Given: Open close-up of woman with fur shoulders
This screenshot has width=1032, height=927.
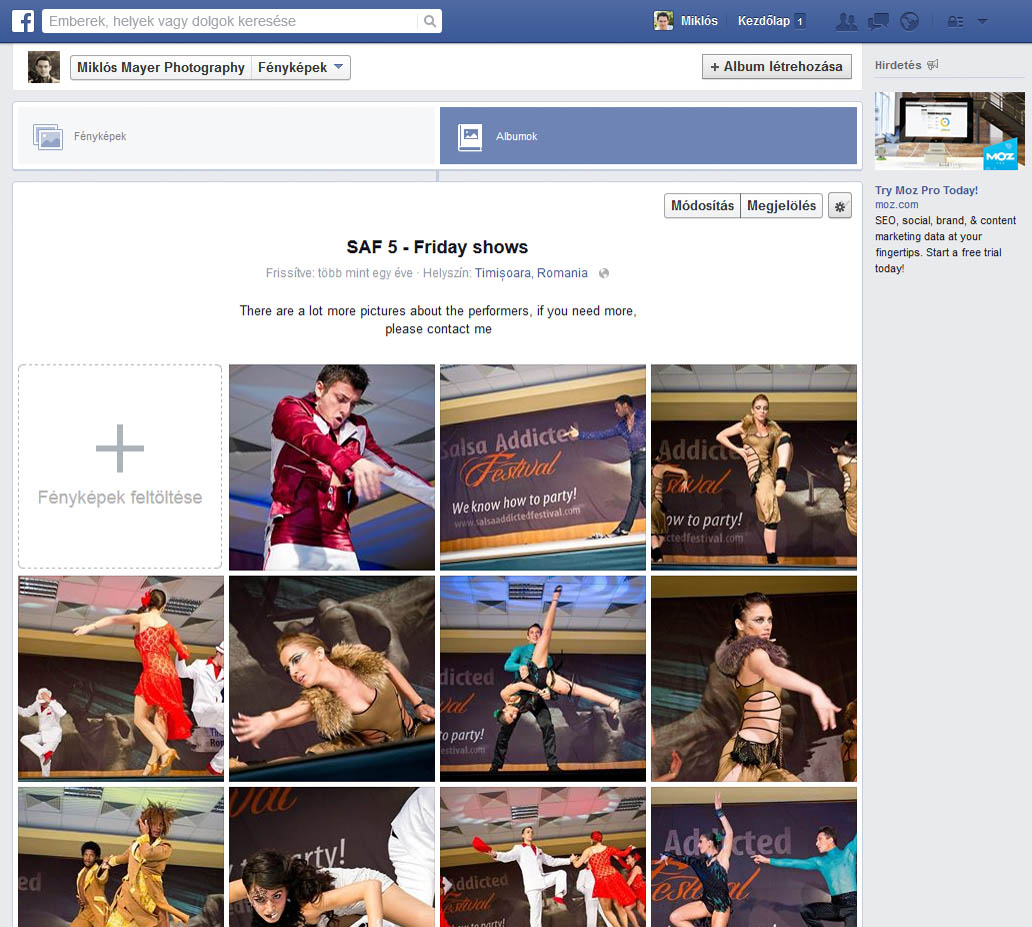Looking at the screenshot, I should (x=332, y=679).
